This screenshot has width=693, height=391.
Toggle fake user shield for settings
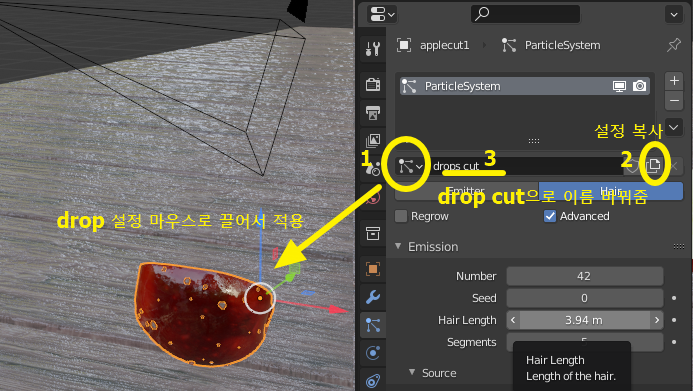coord(632,166)
